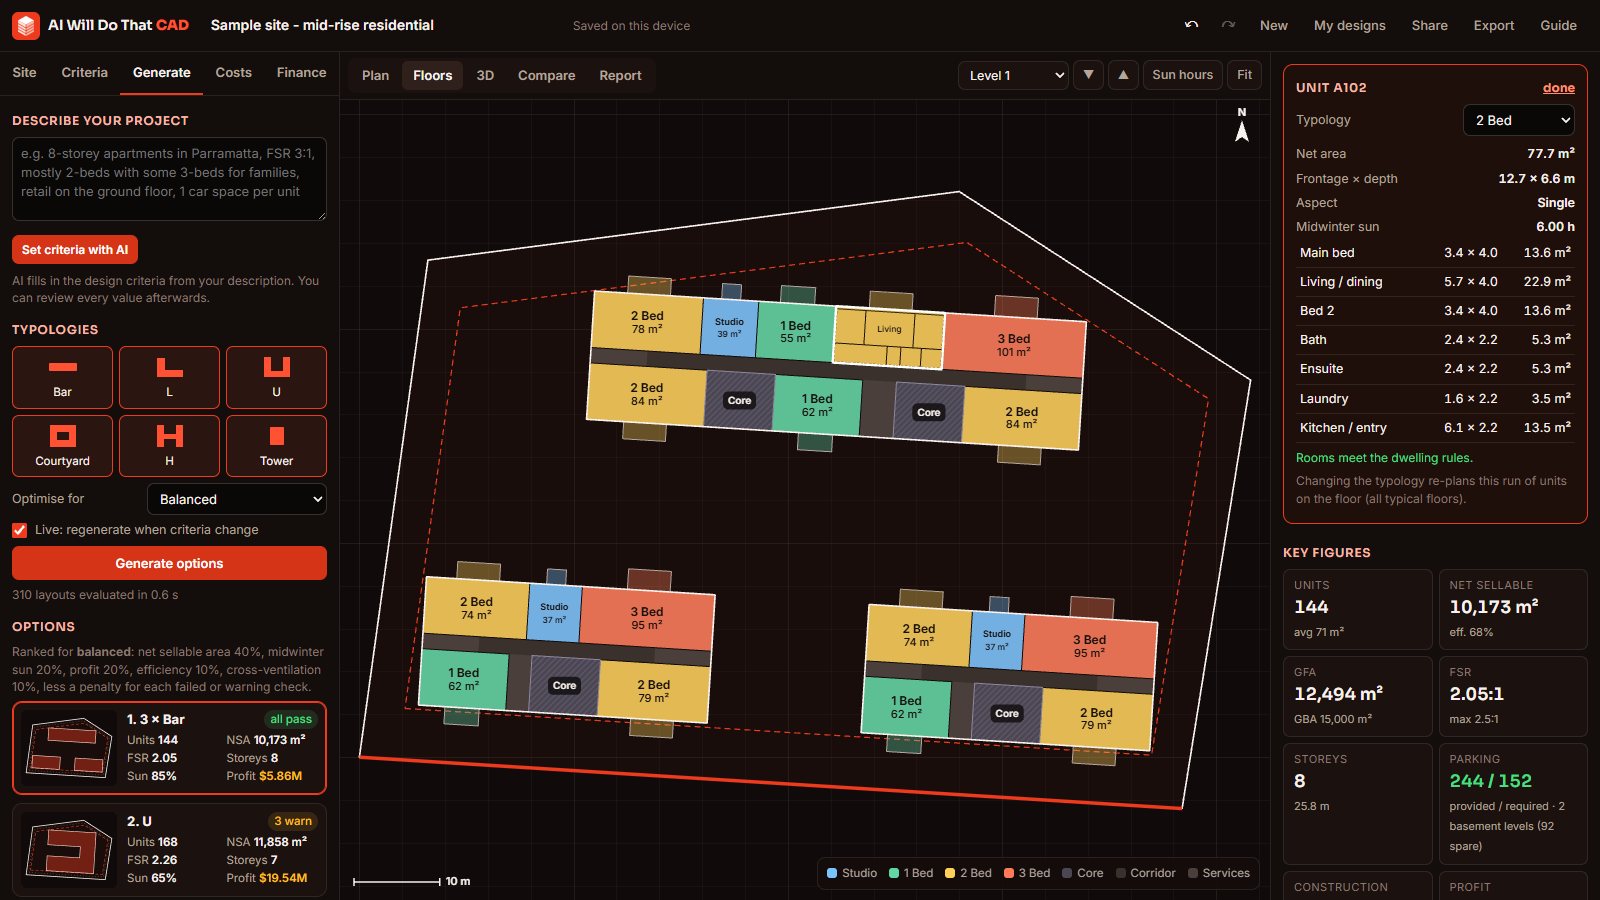Viewport: 1600px width, 900px height.
Task: Click the 1 Bed legend swatch
Action: click(894, 873)
